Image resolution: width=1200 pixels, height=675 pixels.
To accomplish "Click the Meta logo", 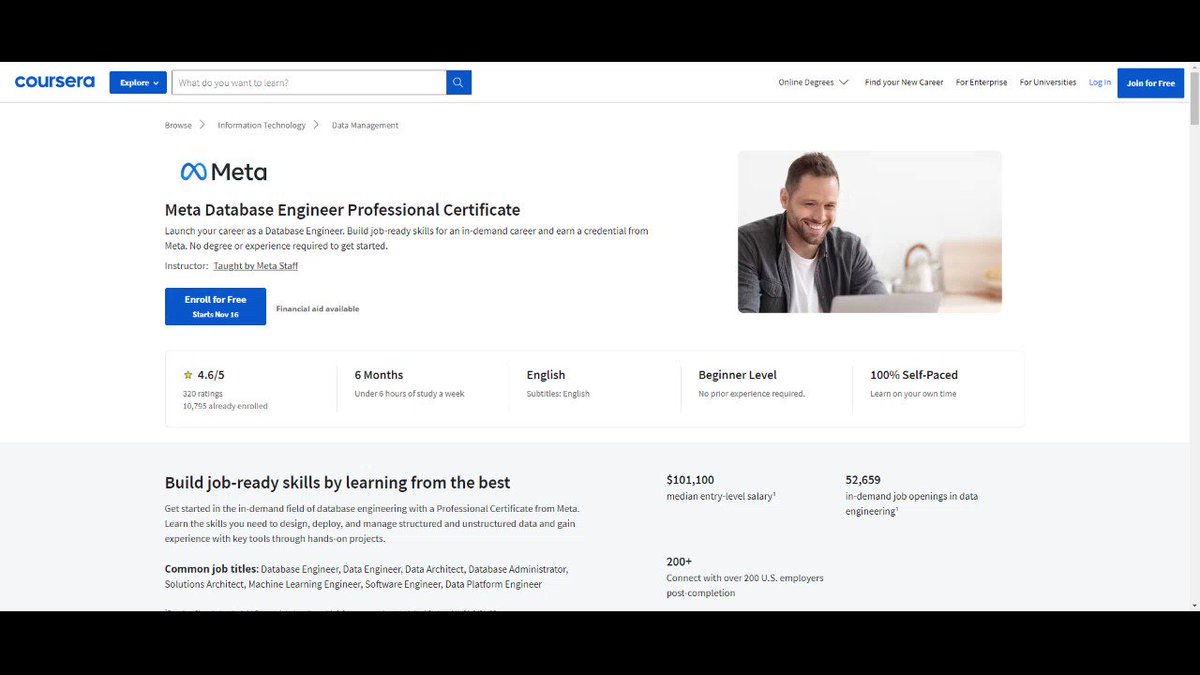I will 224,172.
